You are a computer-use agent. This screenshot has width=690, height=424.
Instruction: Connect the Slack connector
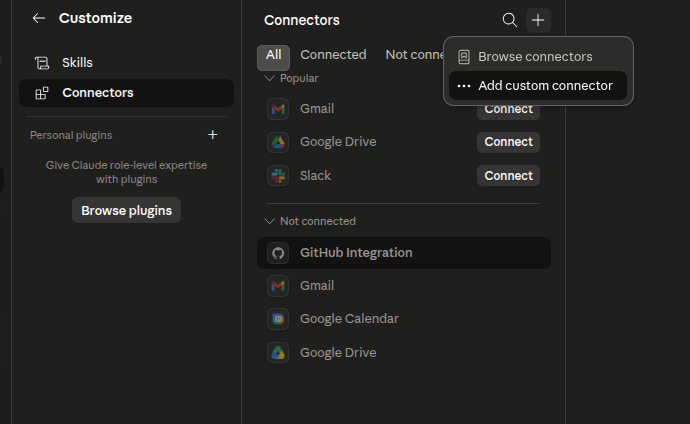pos(508,175)
